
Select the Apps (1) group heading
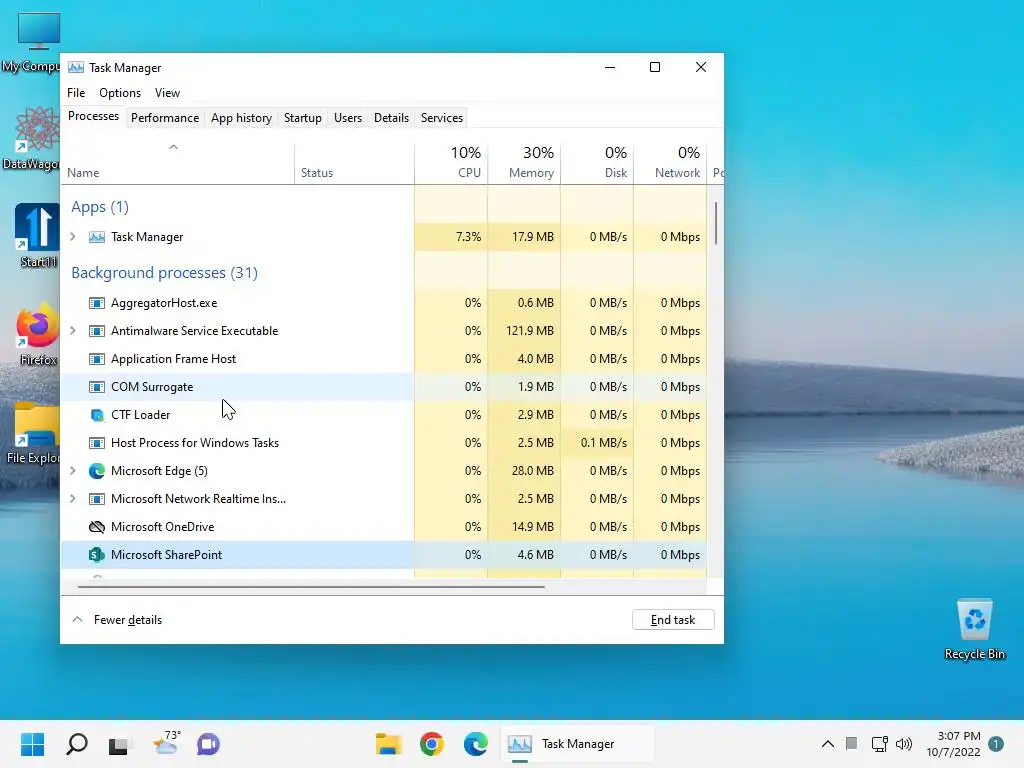(x=100, y=207)
